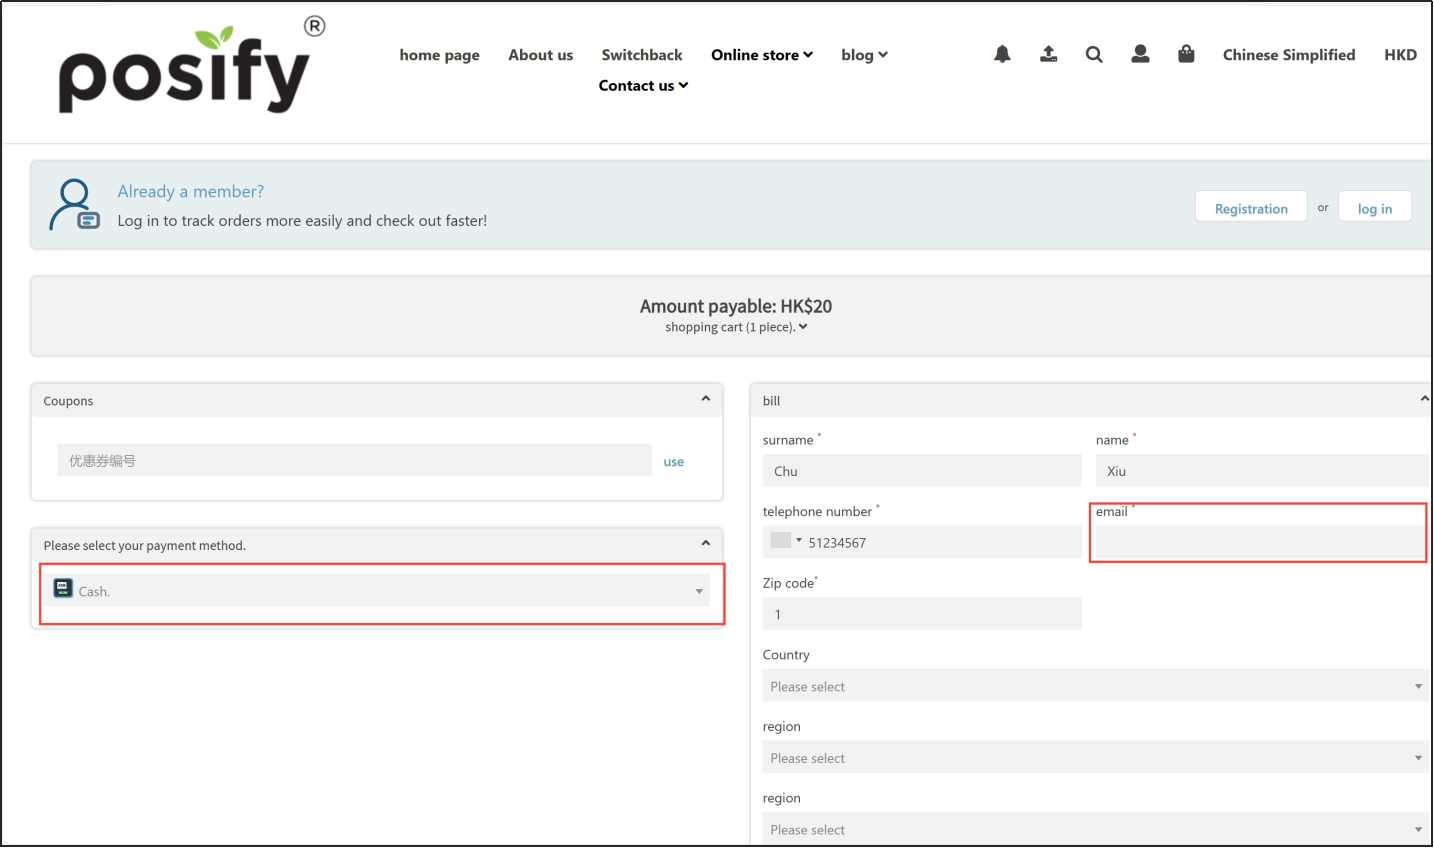1434x848 pixels.
Task: Click the Registration button
Action: (1250, 208)
